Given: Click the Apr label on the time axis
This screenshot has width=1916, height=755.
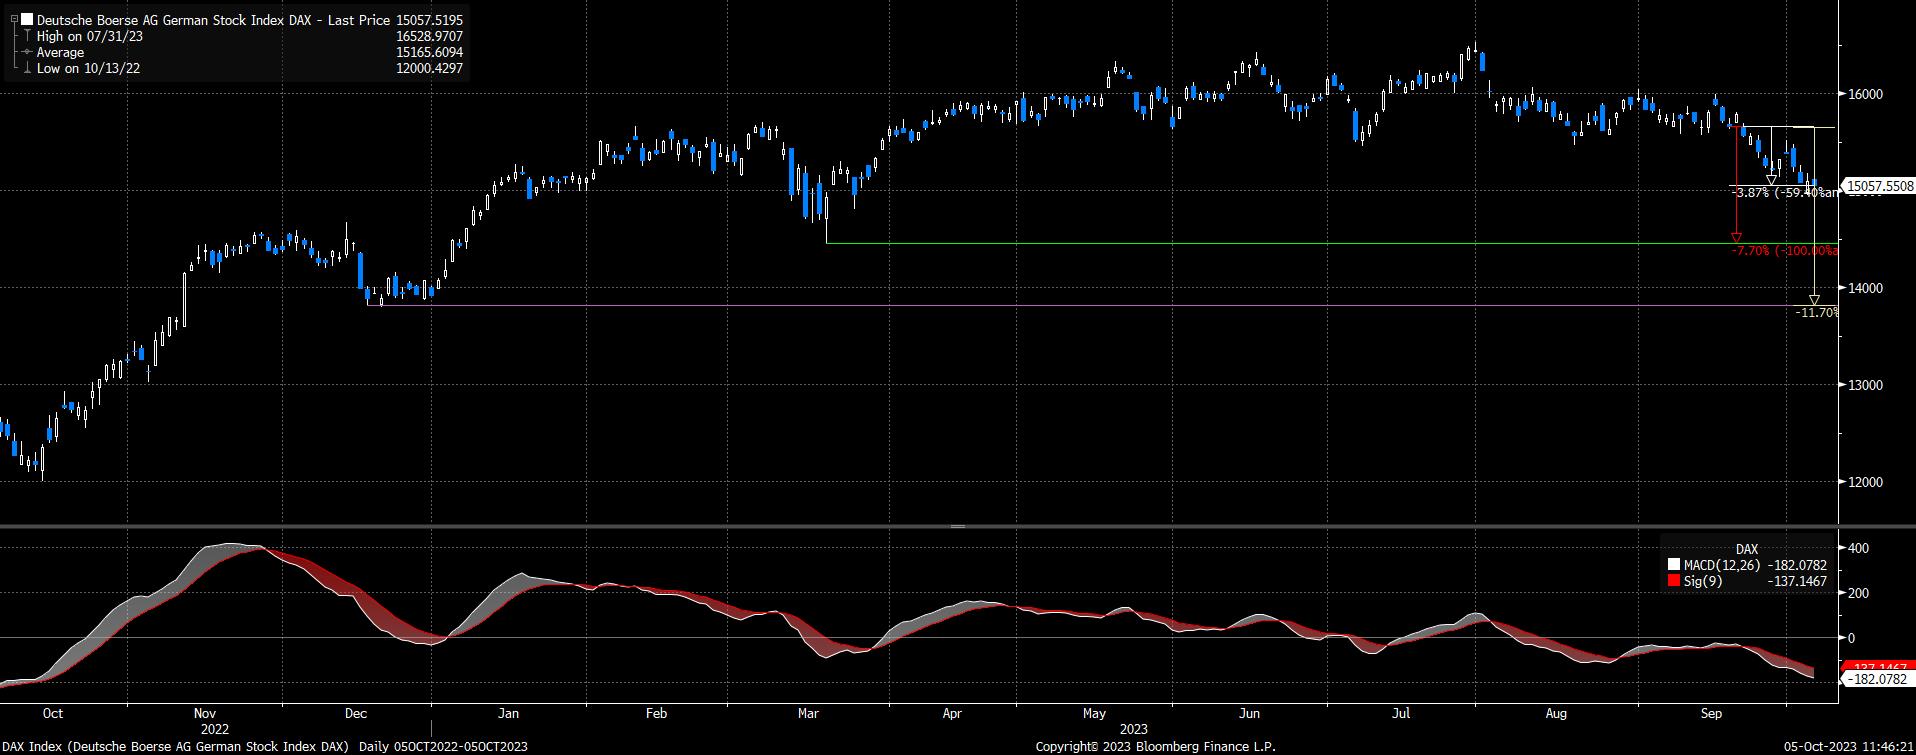Looking at the screenshot, I should tap(952, 714).
